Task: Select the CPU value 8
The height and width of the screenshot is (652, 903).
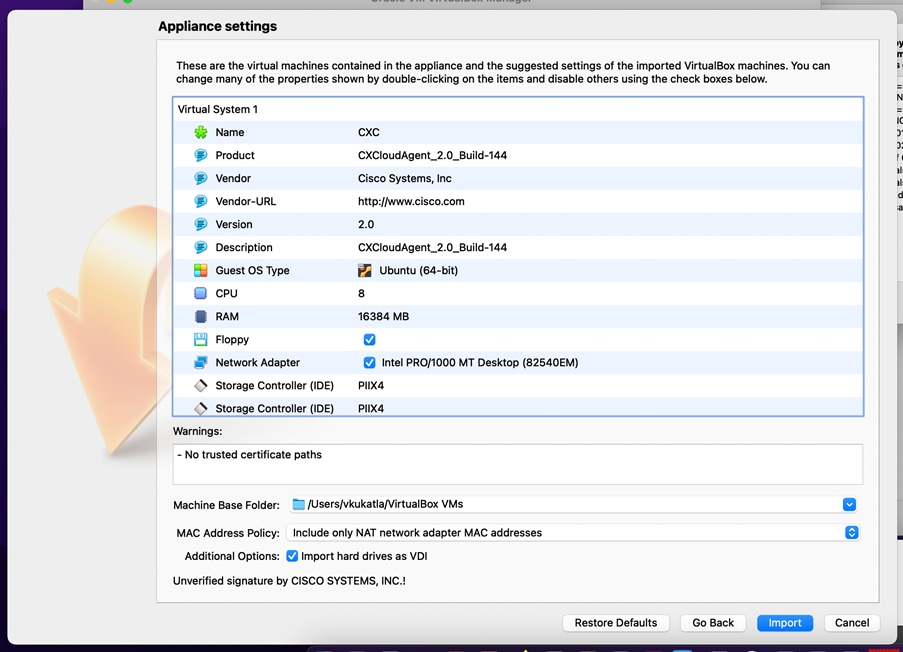Action: (361, 294)
